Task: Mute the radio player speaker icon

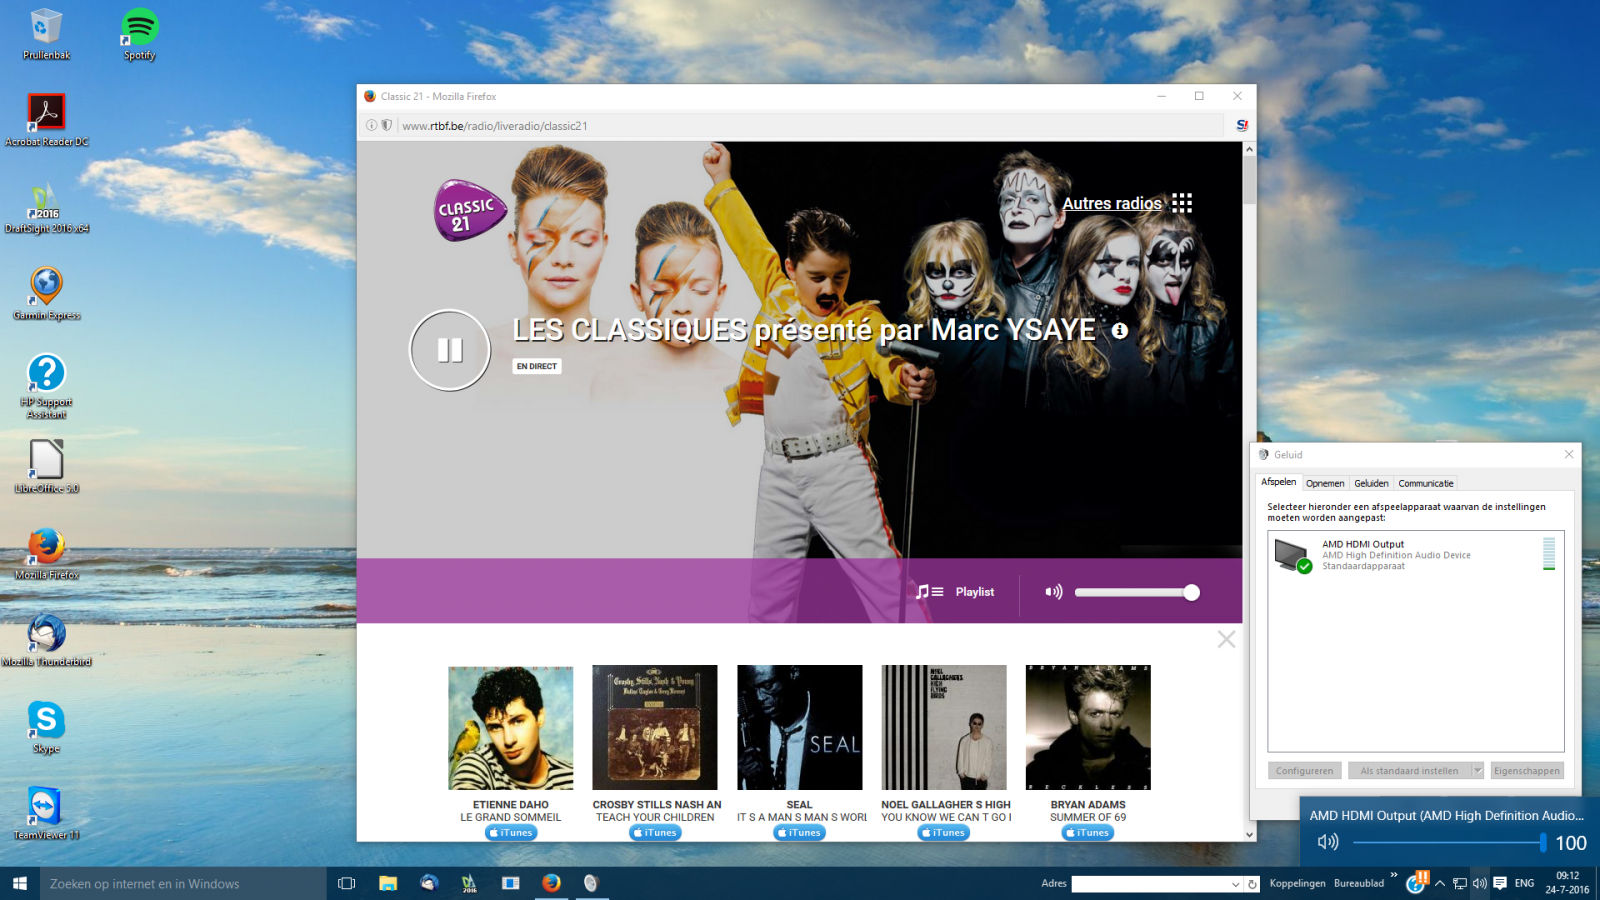Action: tap(1054, 592)
